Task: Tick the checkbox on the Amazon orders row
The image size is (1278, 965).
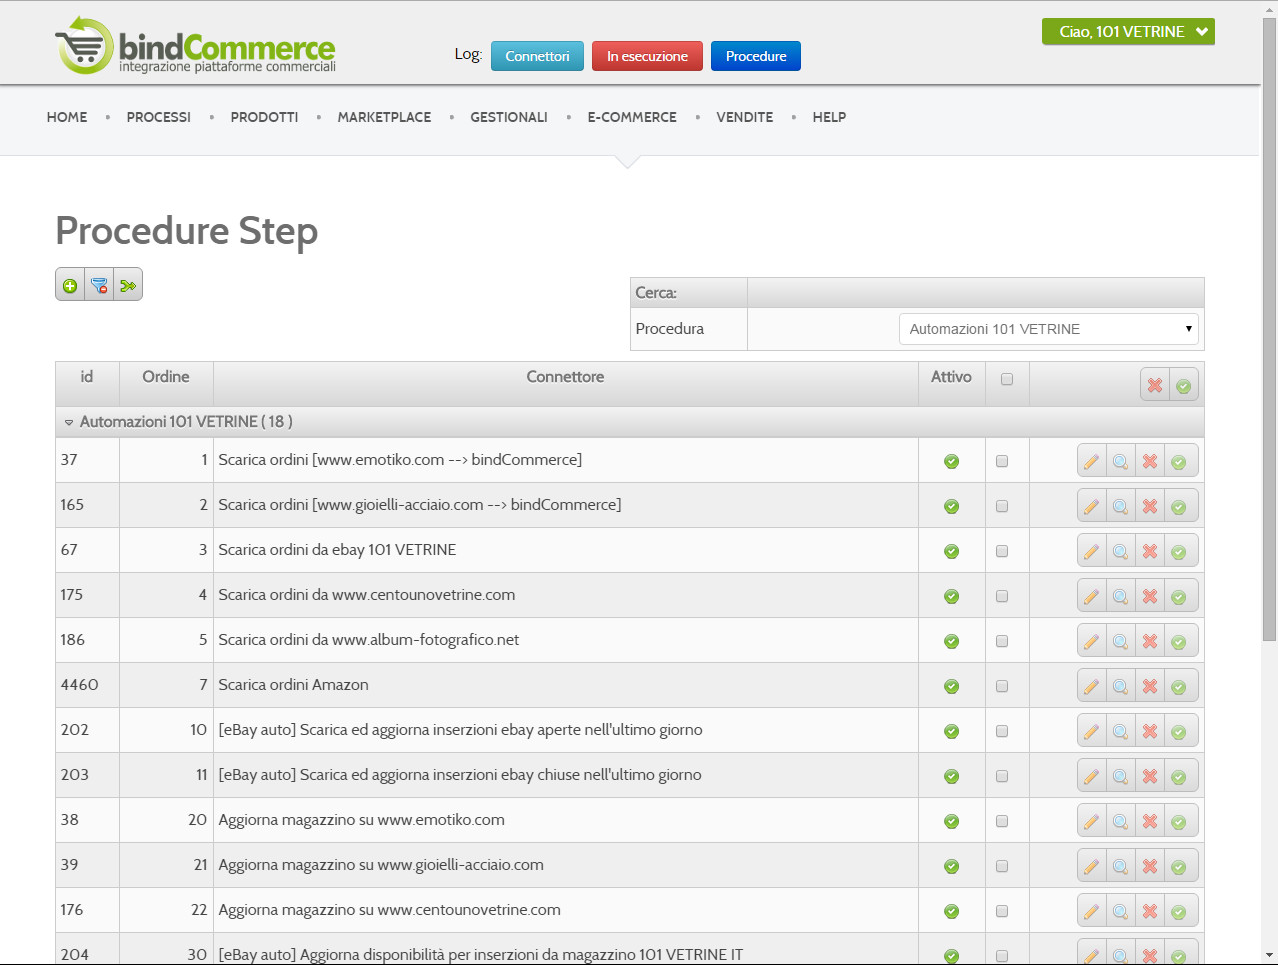Action: [1002, 686]
